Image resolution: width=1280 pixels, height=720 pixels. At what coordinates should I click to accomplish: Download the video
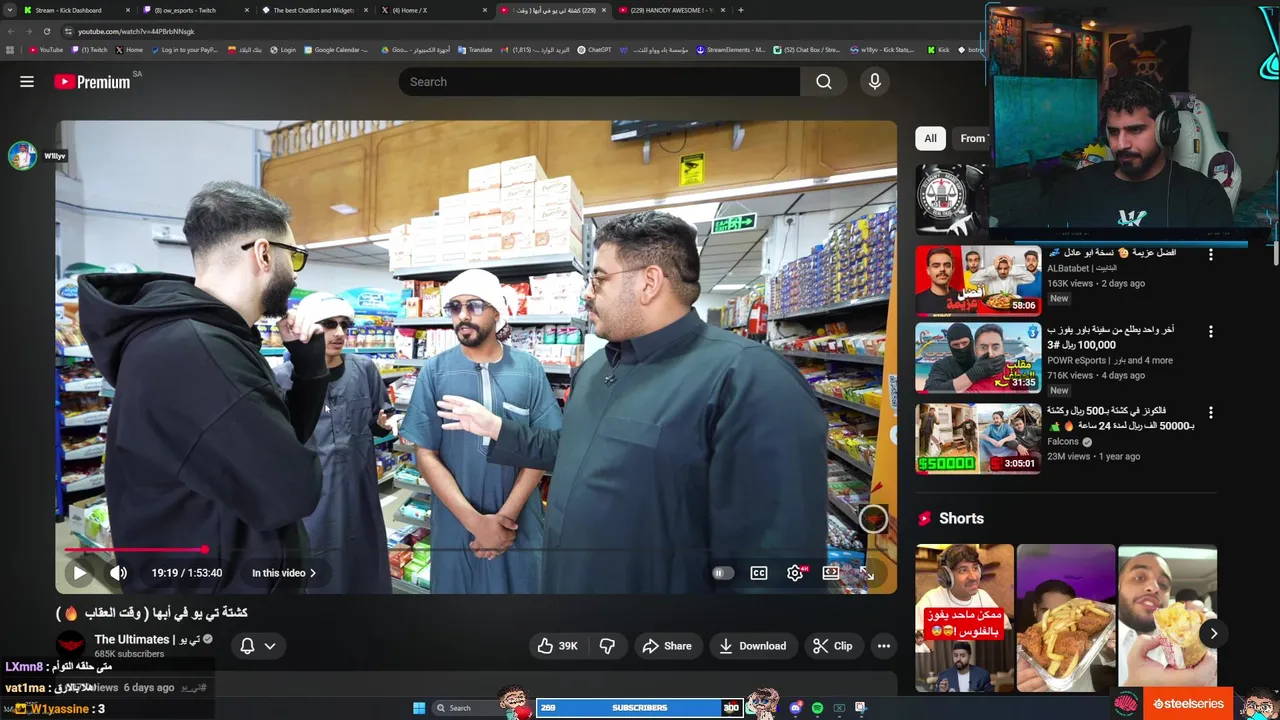(753, 646)
